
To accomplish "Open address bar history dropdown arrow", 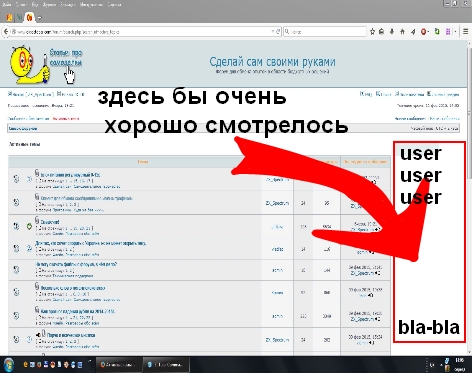I will (273, 32).
